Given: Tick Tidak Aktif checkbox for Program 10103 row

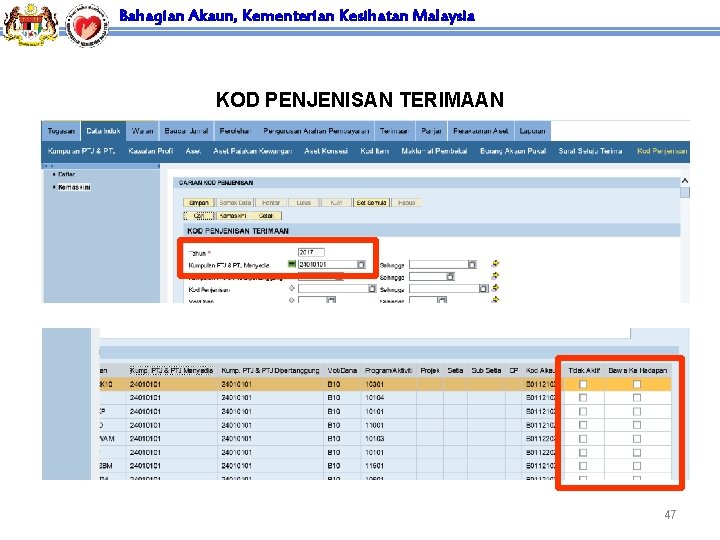Looking at the screenshot, I should 583,439.
